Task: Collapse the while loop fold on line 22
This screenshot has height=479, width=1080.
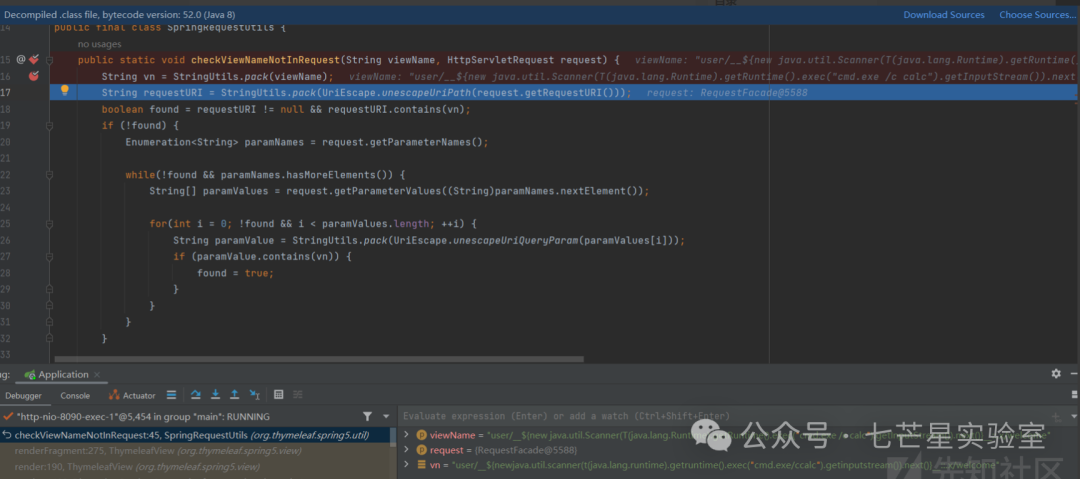Action: click(50, 175)
